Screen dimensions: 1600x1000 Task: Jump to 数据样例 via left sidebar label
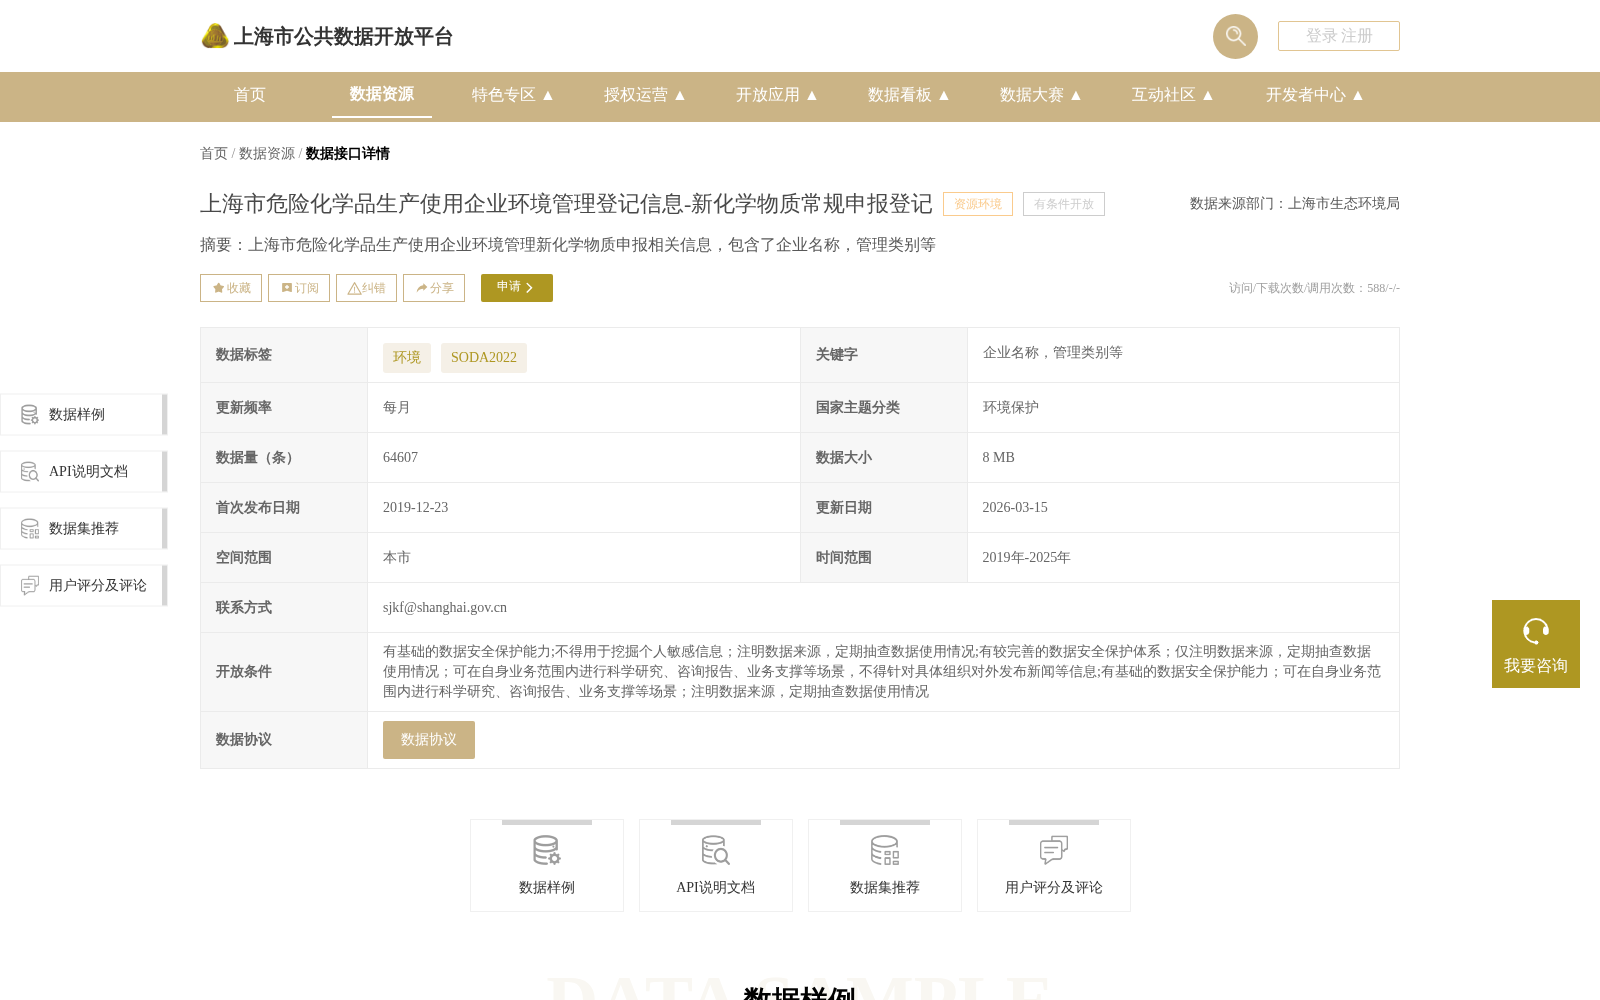[x=77, y=415]
